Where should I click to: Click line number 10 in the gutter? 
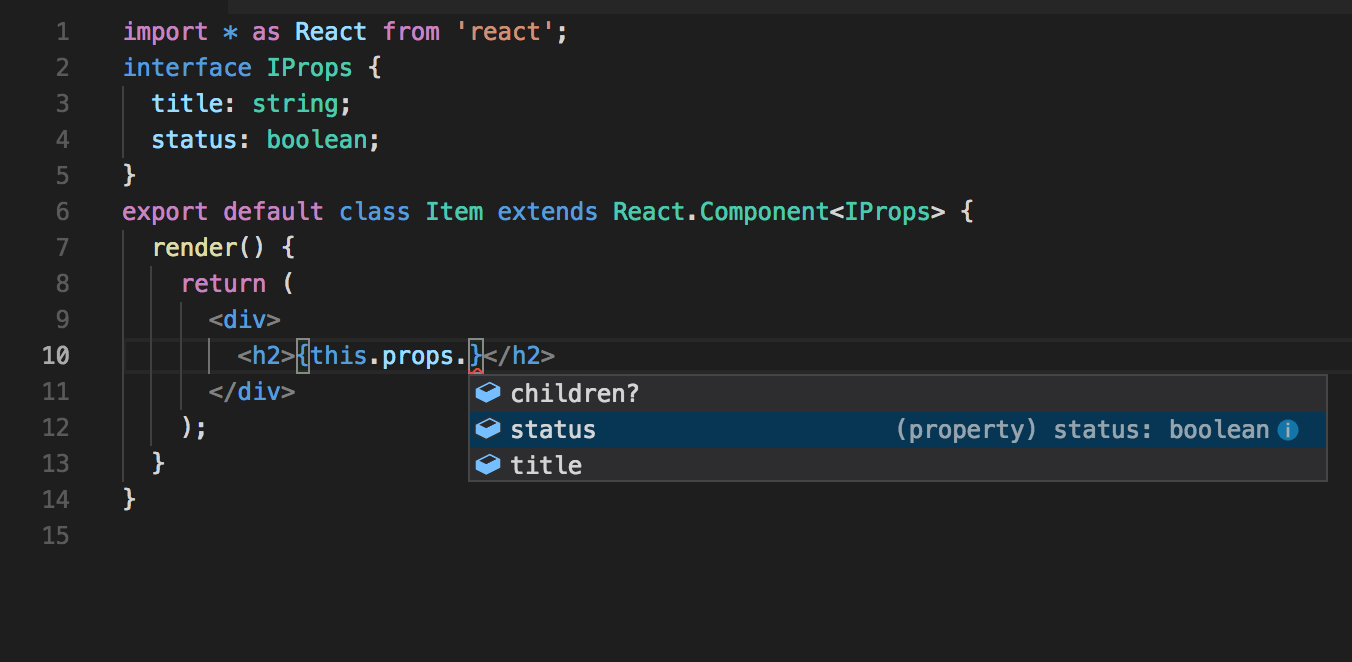click(x=56, y=355)
